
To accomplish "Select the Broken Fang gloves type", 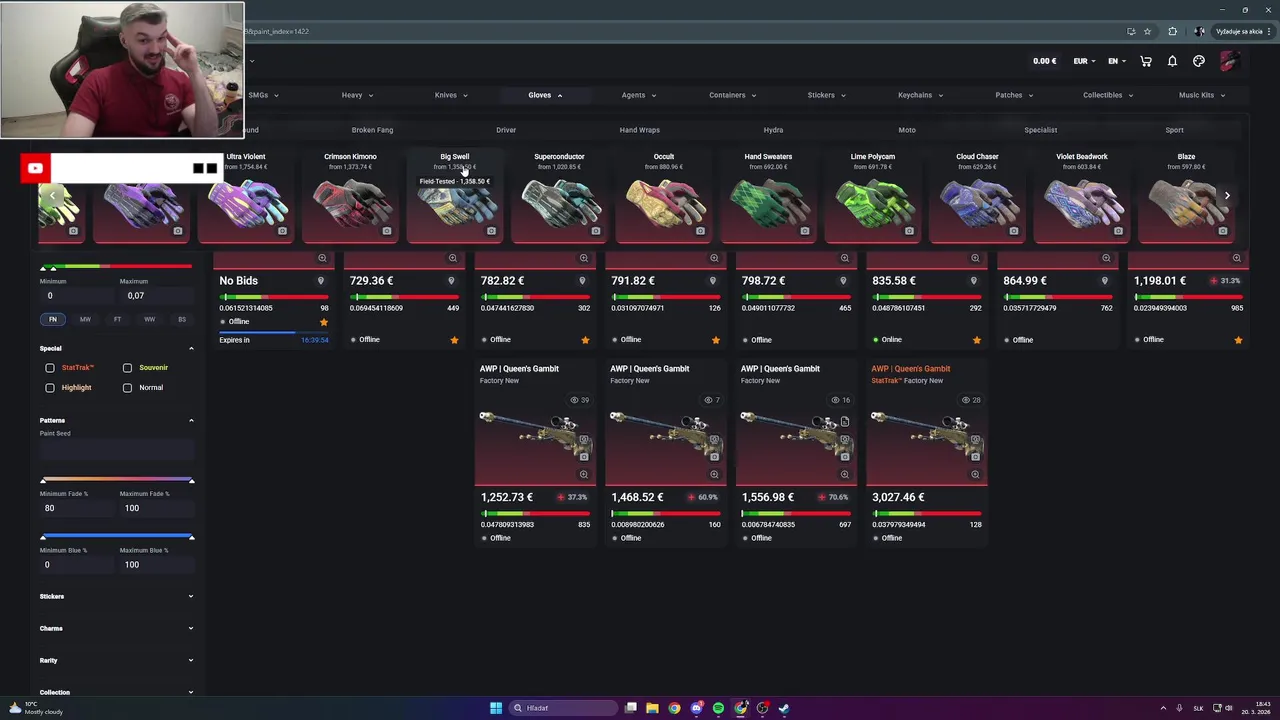I will coord(372,130).
